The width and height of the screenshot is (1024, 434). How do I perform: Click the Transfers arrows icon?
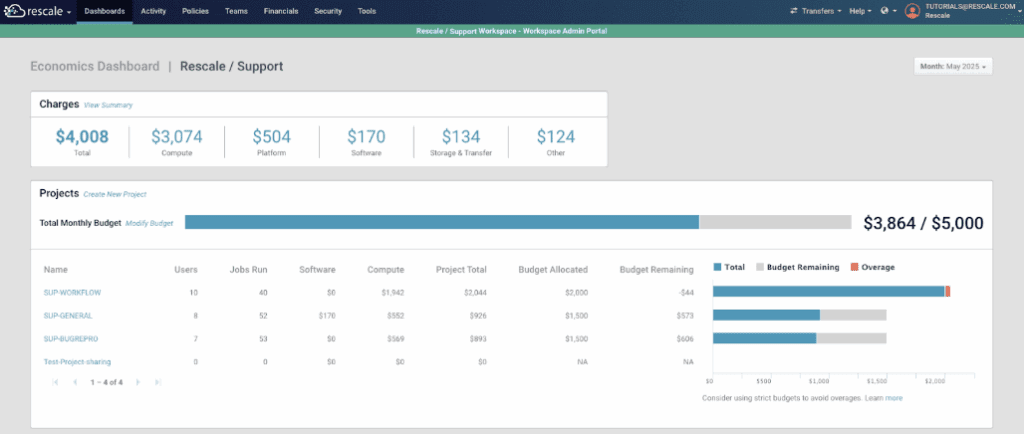tap(794, 11)
